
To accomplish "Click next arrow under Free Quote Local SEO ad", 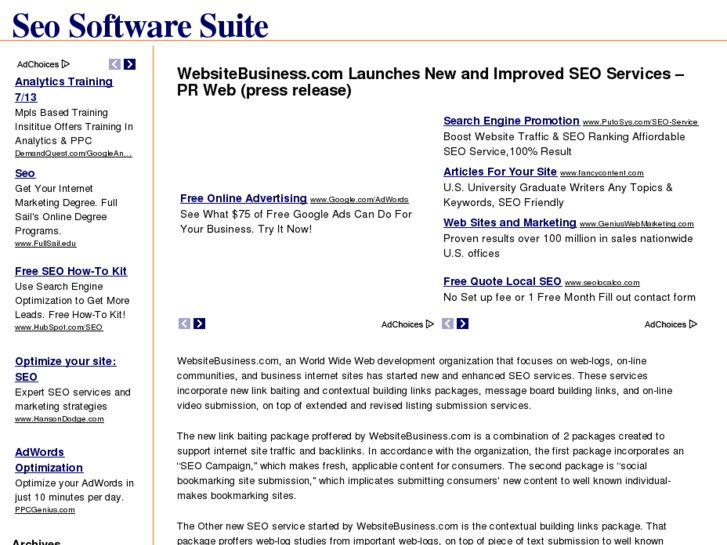I will 463,323.
